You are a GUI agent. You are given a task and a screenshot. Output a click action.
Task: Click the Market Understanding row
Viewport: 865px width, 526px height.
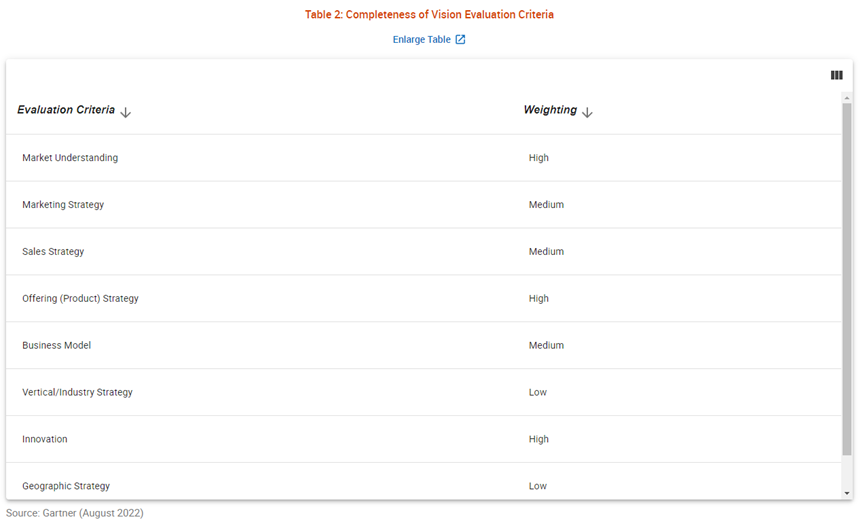[424, 158]
